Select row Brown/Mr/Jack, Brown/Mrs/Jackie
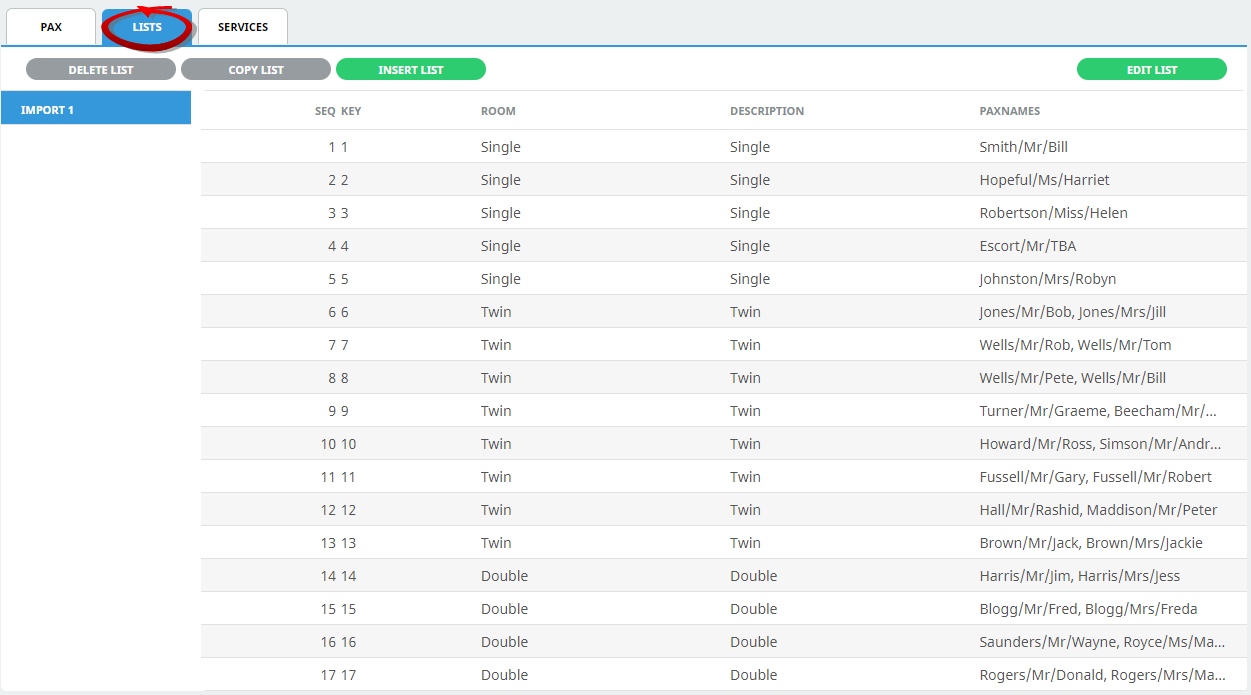Screen dimensions: 1251x695 [x=725, y=543]
